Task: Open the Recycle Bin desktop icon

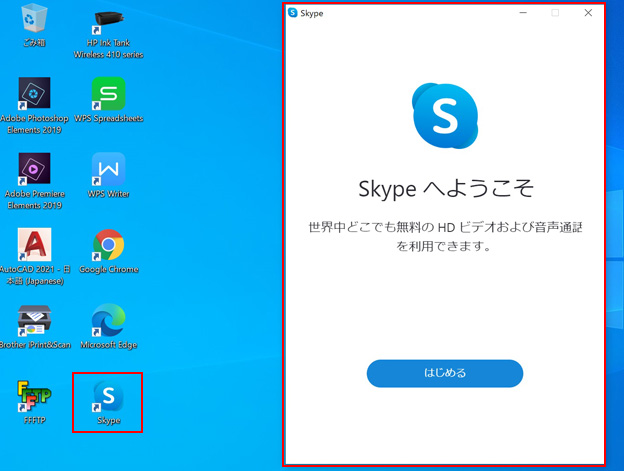Action: tap(34, 20)
